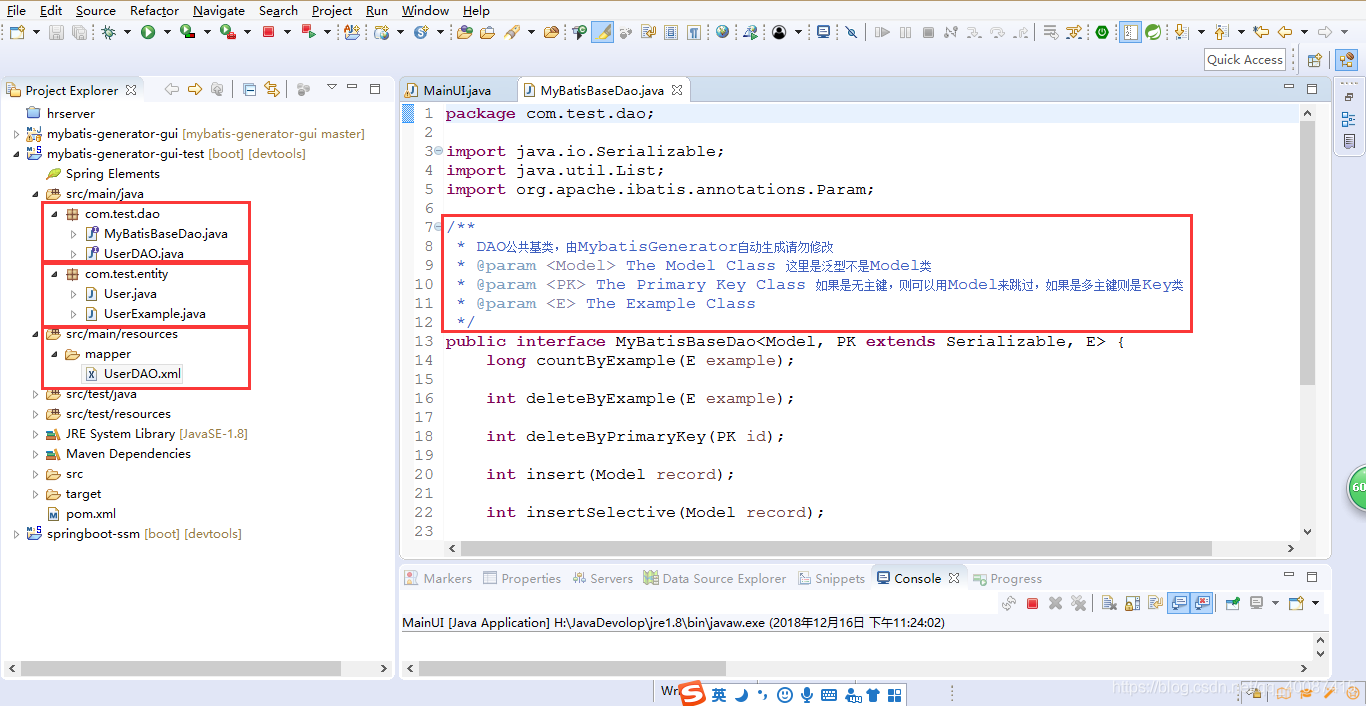This screenshot has height=706, width=1366.
Task: Select the Debug icon in the toolbar
Action: pyautogui.click(x=106, y=31)
